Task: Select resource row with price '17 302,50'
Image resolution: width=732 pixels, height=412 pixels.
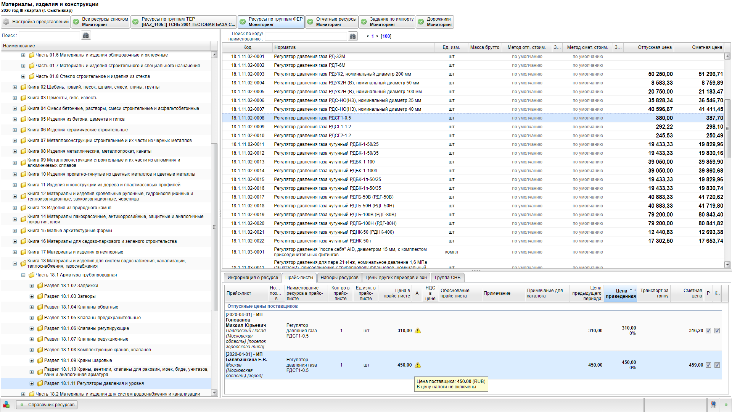Action: (x=473, y=241)
